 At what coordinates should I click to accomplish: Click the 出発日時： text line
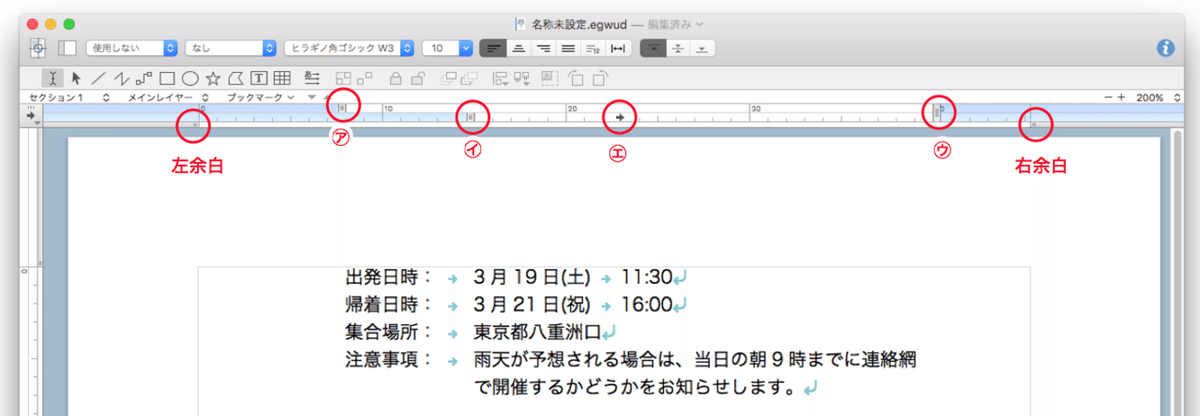click(515, 277)
